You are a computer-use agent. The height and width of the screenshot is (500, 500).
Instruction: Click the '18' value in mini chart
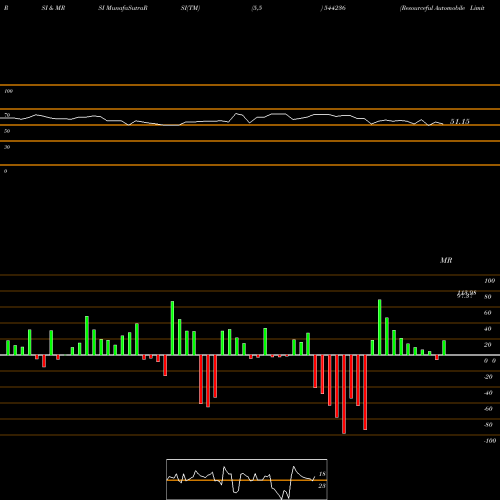(322, 474)
